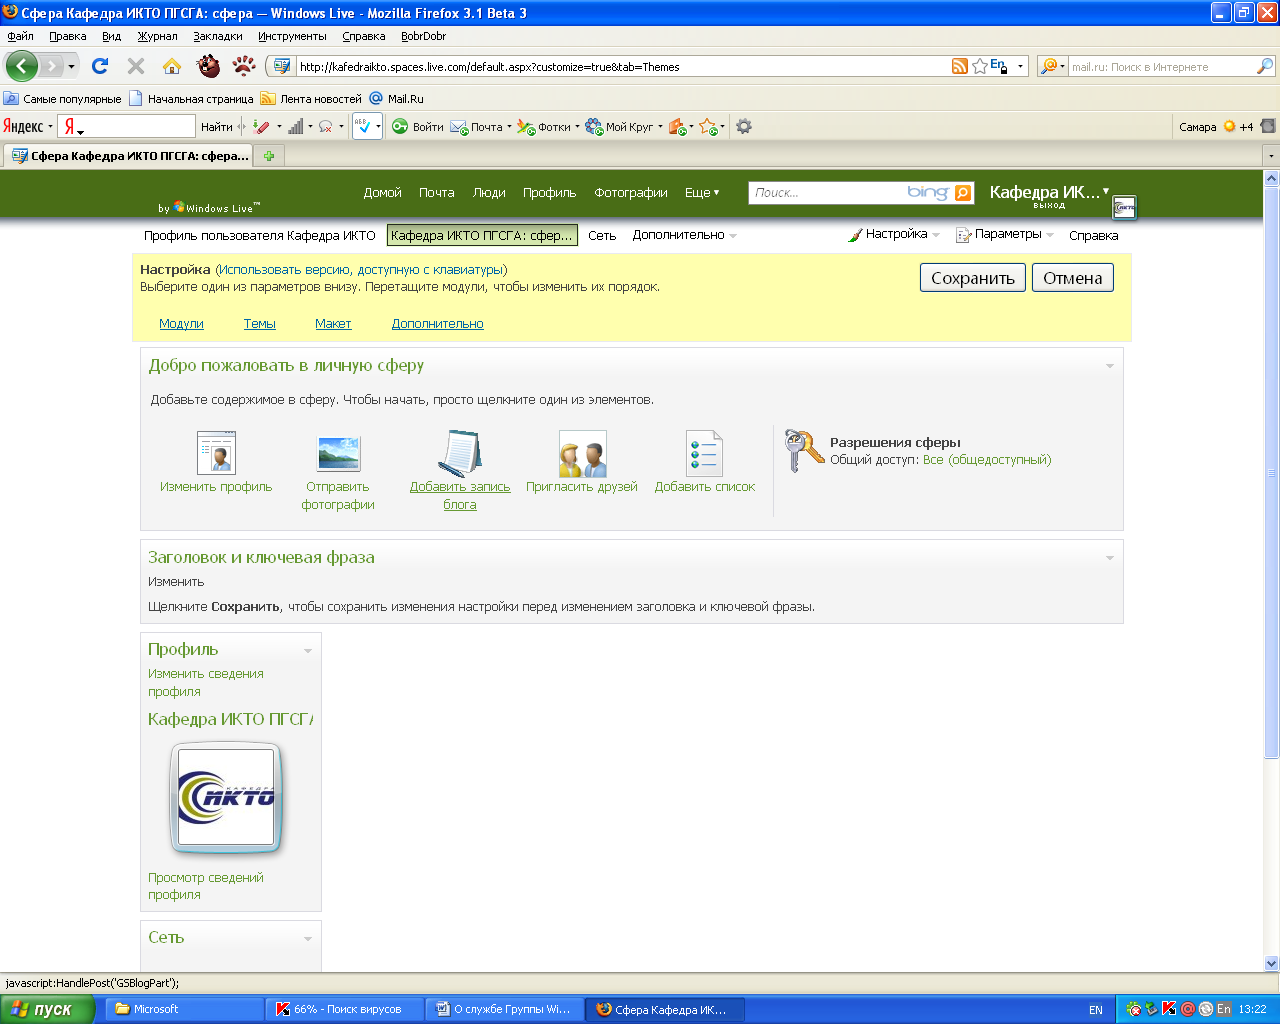Image resolution: width=1280 pixels, height=1024 pixels.
Task: Bookmark the page with the star icon
Action: (980, 66)
